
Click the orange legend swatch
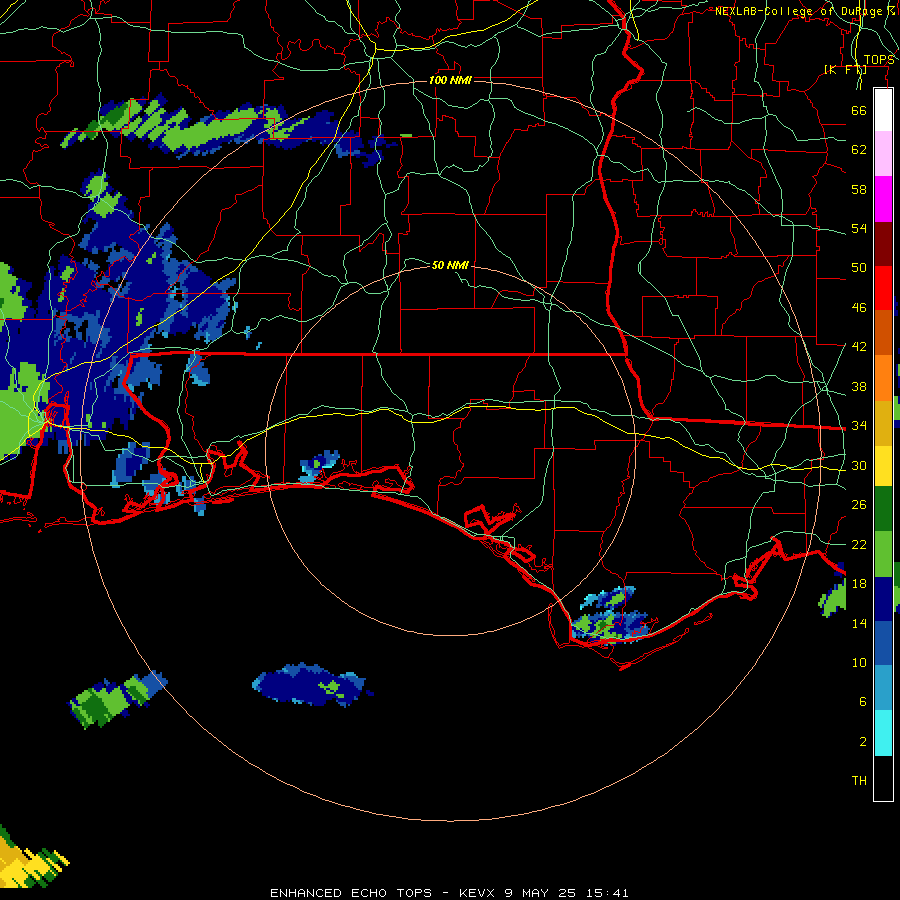click(x=883, y=378)
